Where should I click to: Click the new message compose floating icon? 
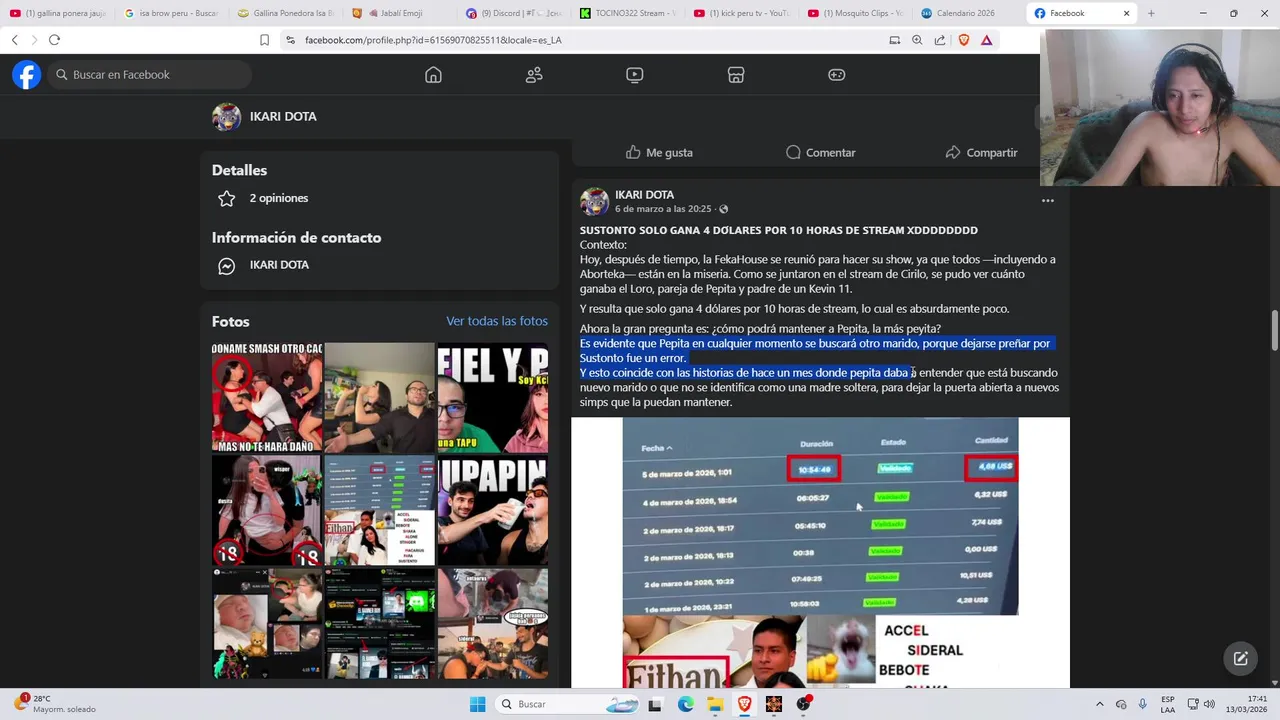1240,658
